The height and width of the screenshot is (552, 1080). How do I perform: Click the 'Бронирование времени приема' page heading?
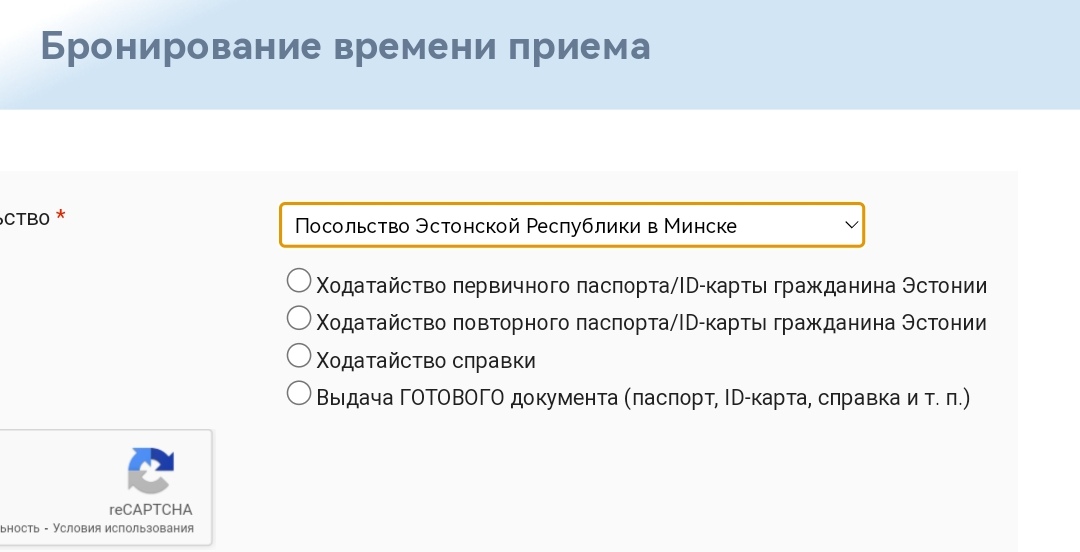point(345,47)
